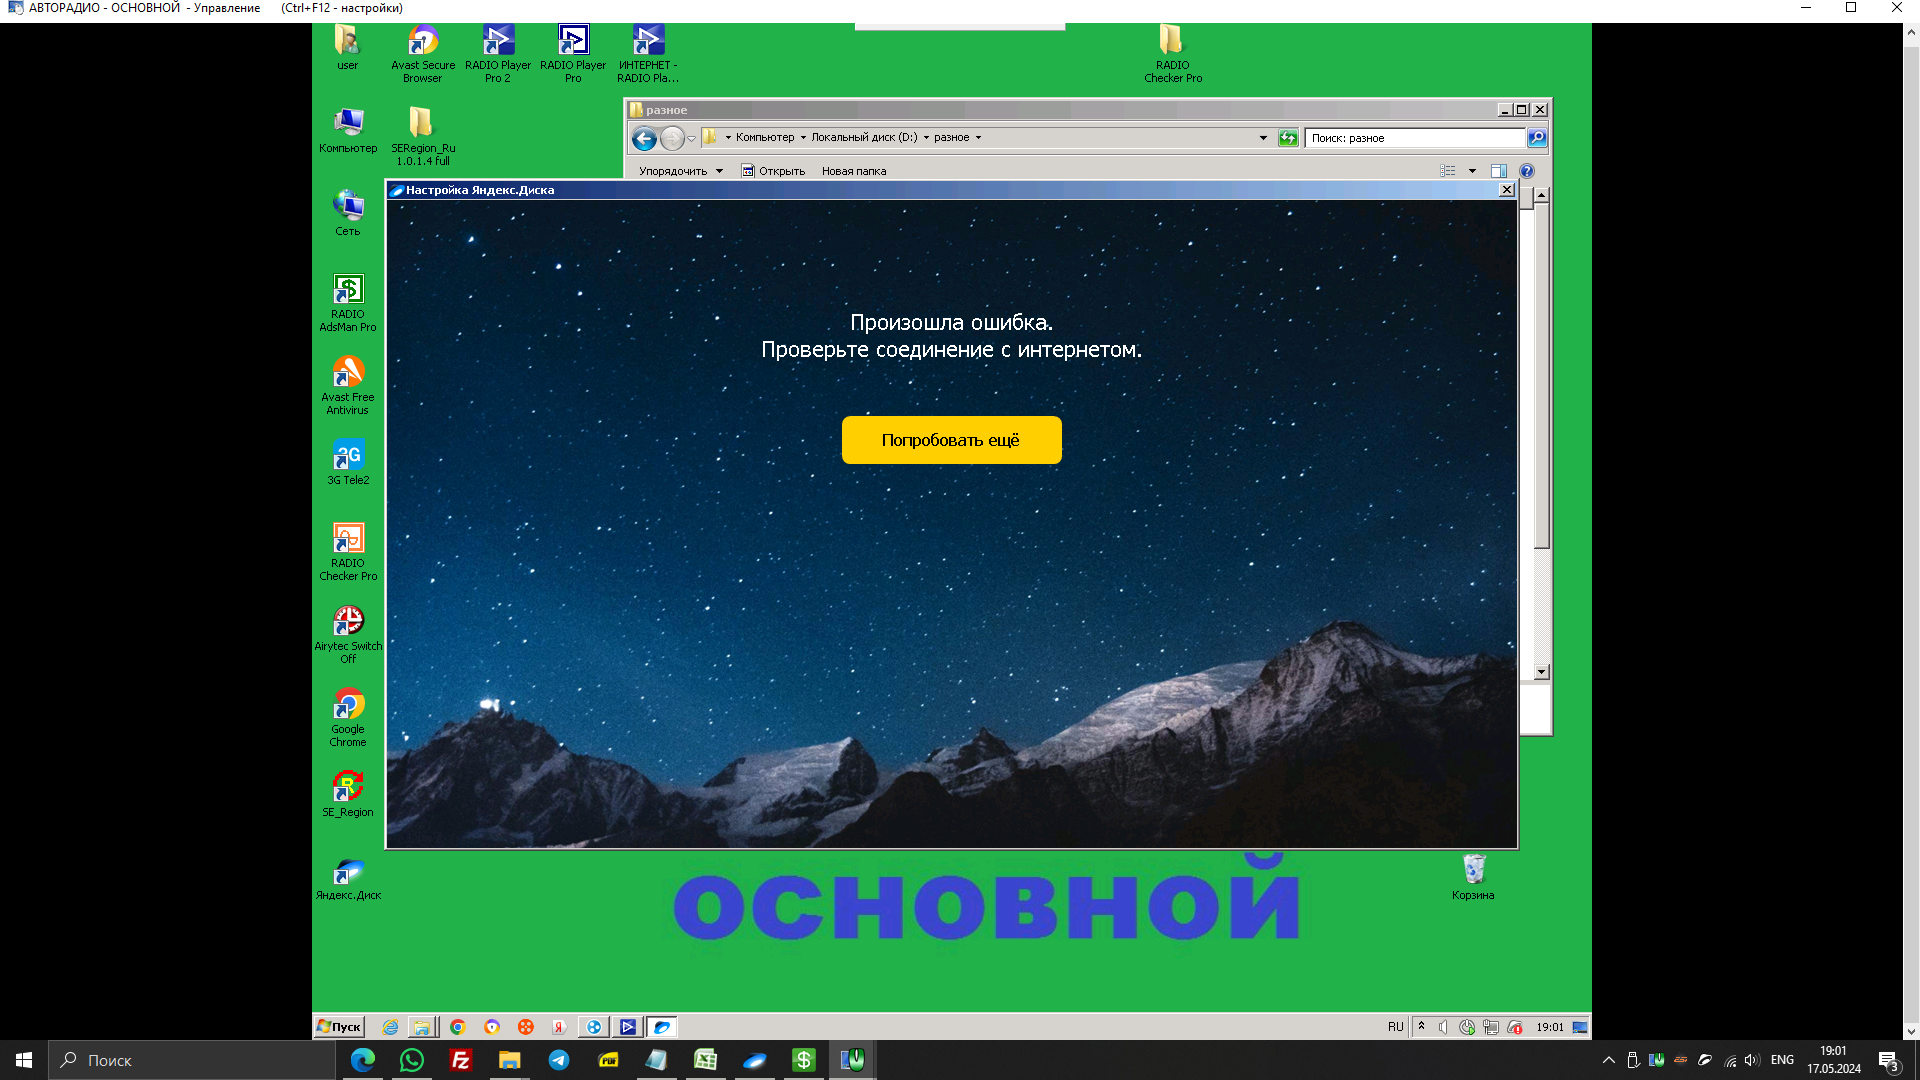The height and width of the screenshot is (1080, 1920).
Task: Select Локальный диск (D:) breadcrumb
Action: [864, 138]
